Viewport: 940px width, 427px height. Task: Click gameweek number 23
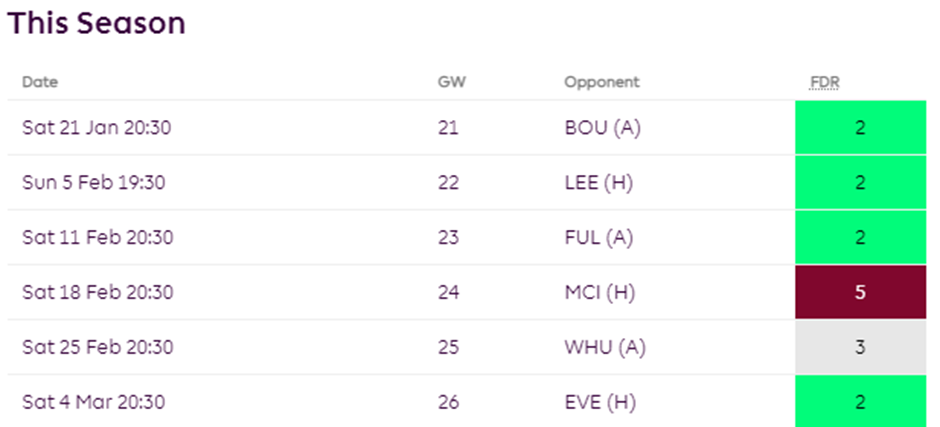(x=448, y=237)
